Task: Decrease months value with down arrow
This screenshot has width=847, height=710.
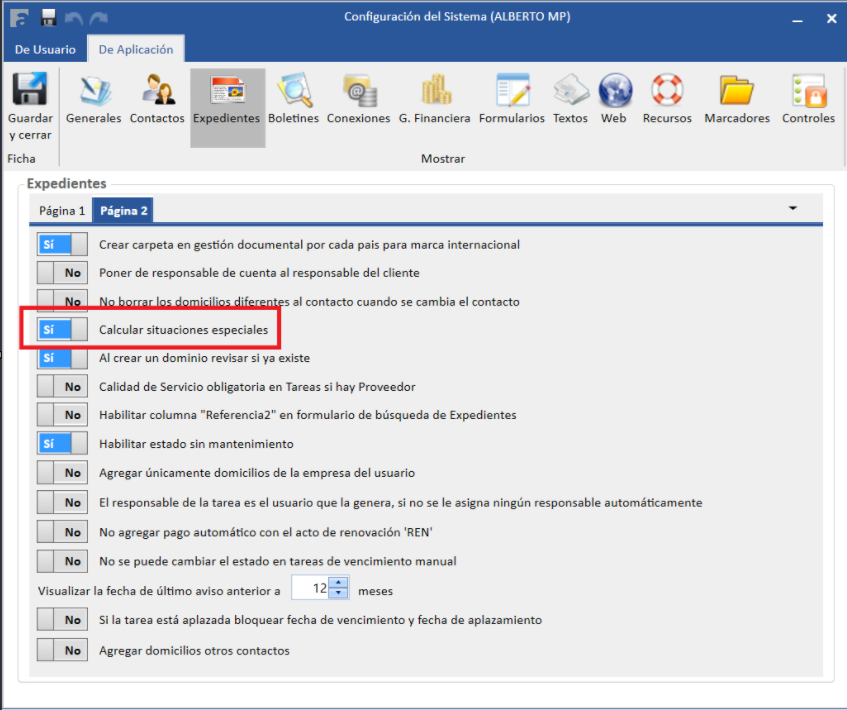Action: click(x=340, y=594)
